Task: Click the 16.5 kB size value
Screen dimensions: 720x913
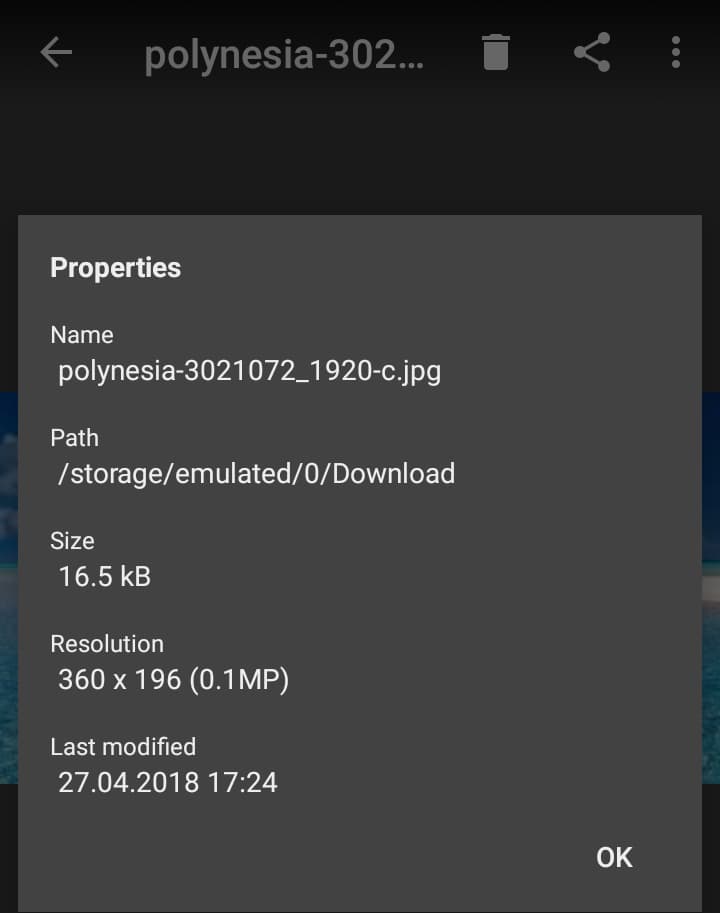Action: pos(105,576)
